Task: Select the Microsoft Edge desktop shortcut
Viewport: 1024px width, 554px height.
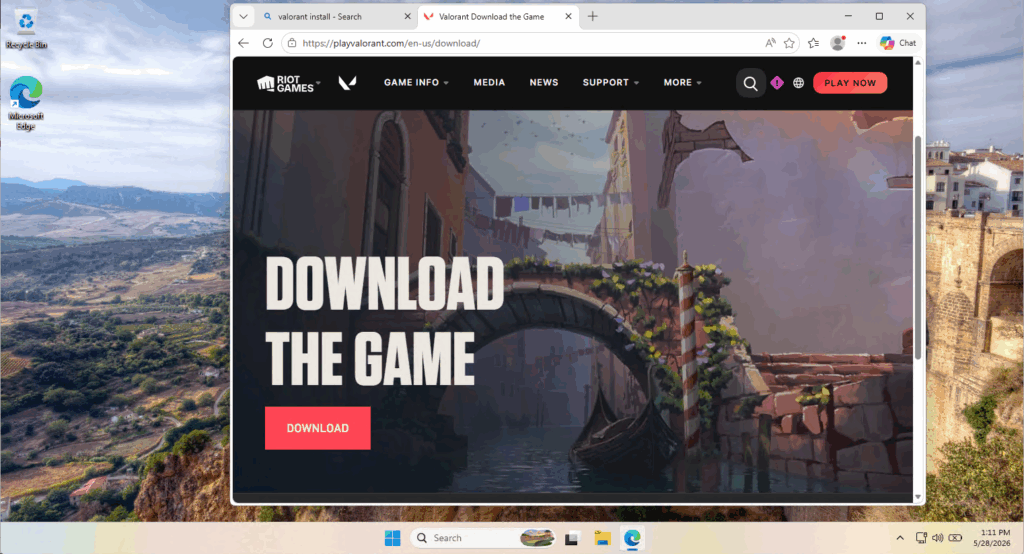Action: click(26, 103)
